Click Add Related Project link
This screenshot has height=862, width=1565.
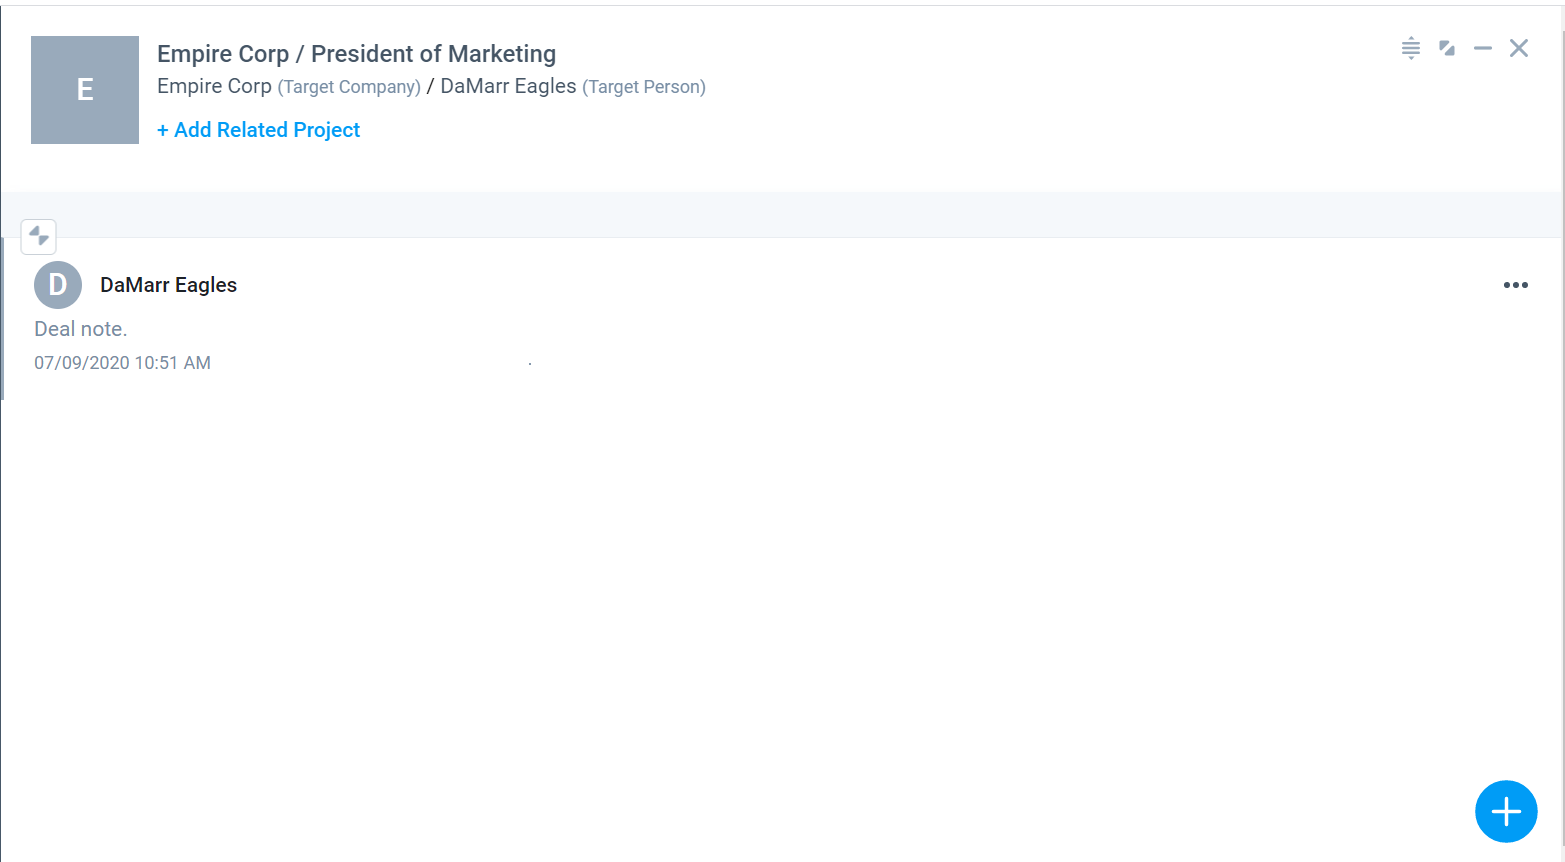coord(258,130)
